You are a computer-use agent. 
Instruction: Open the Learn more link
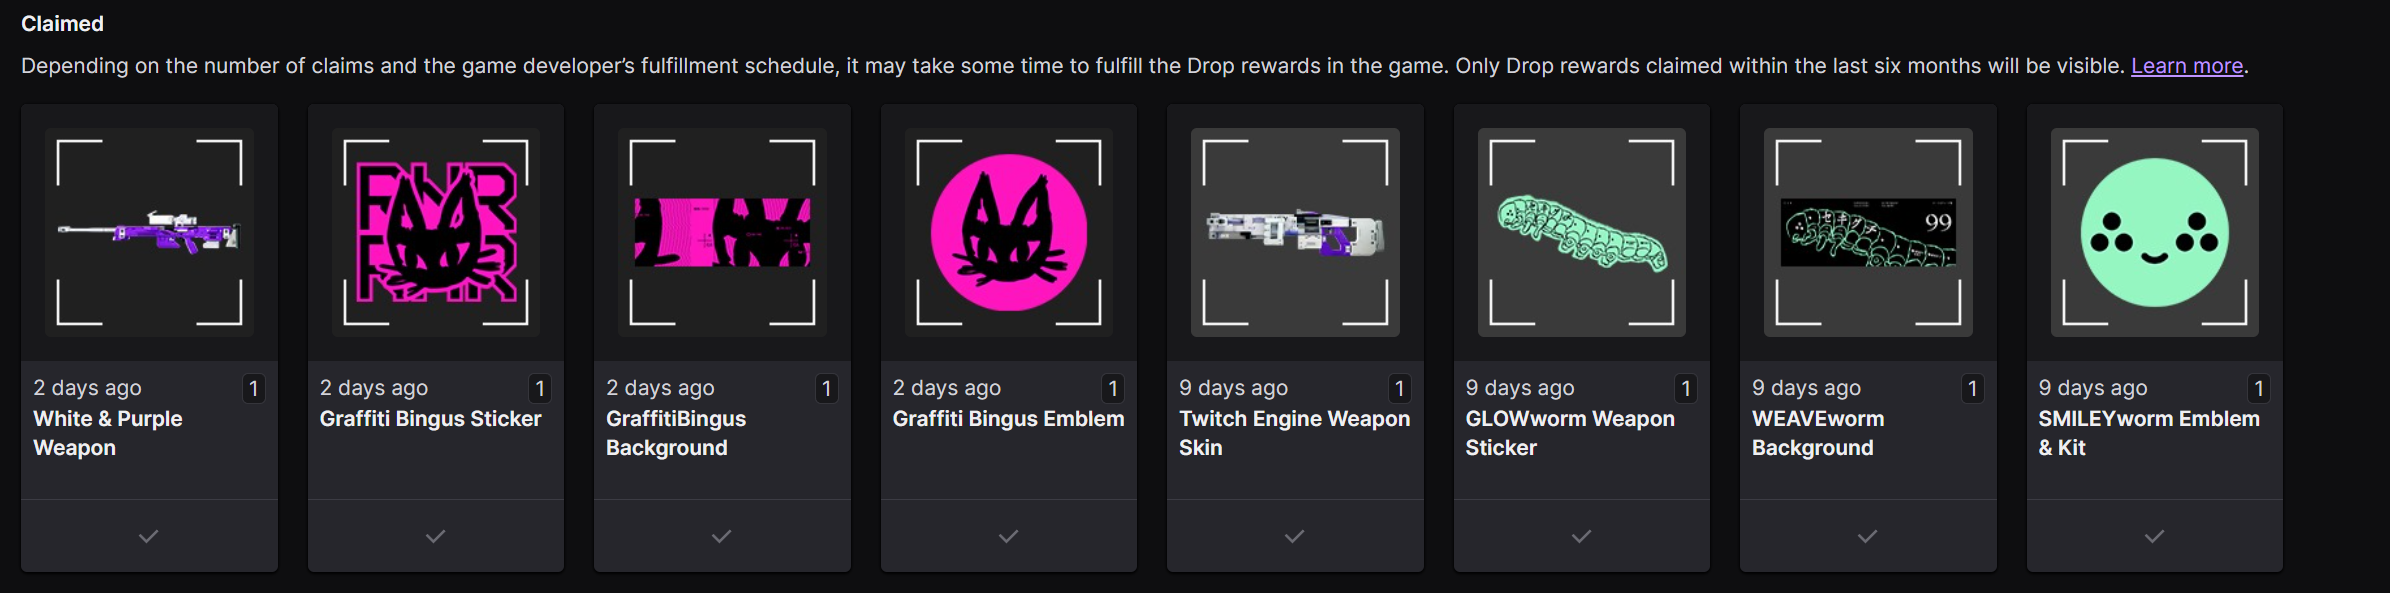2187,66
